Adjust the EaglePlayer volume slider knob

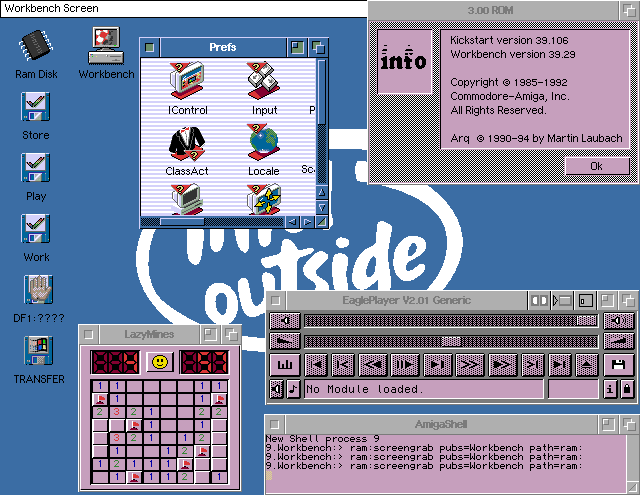coord(587,321)
